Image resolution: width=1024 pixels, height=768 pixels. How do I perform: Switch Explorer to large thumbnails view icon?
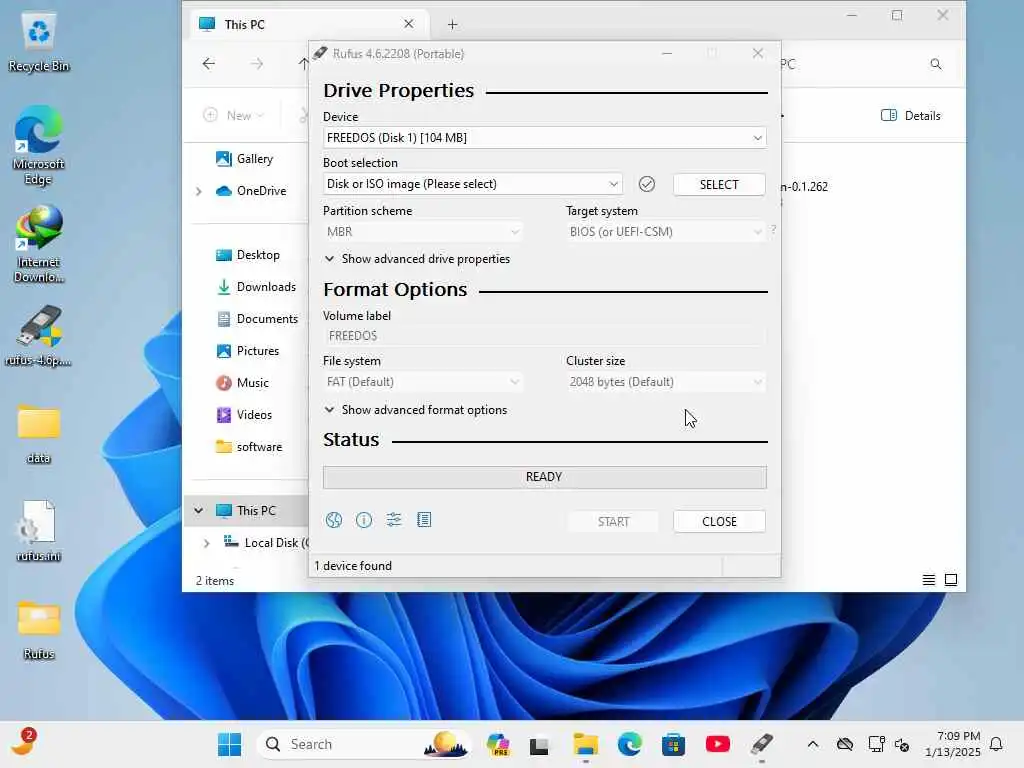click(x=951, y=580)
